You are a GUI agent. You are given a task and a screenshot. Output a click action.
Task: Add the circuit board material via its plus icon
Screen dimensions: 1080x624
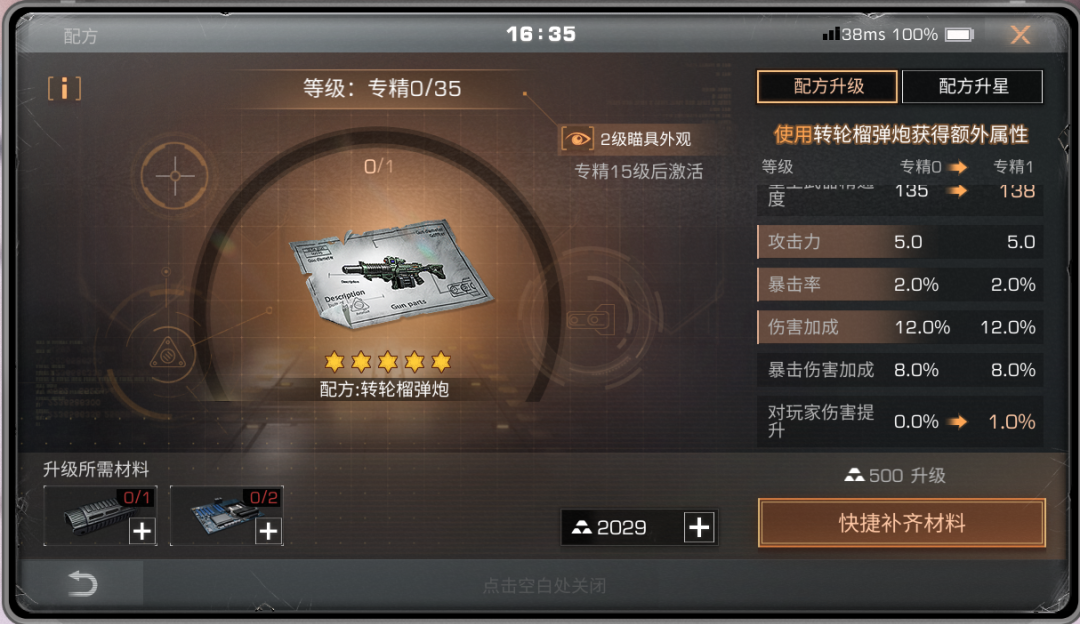268,531
